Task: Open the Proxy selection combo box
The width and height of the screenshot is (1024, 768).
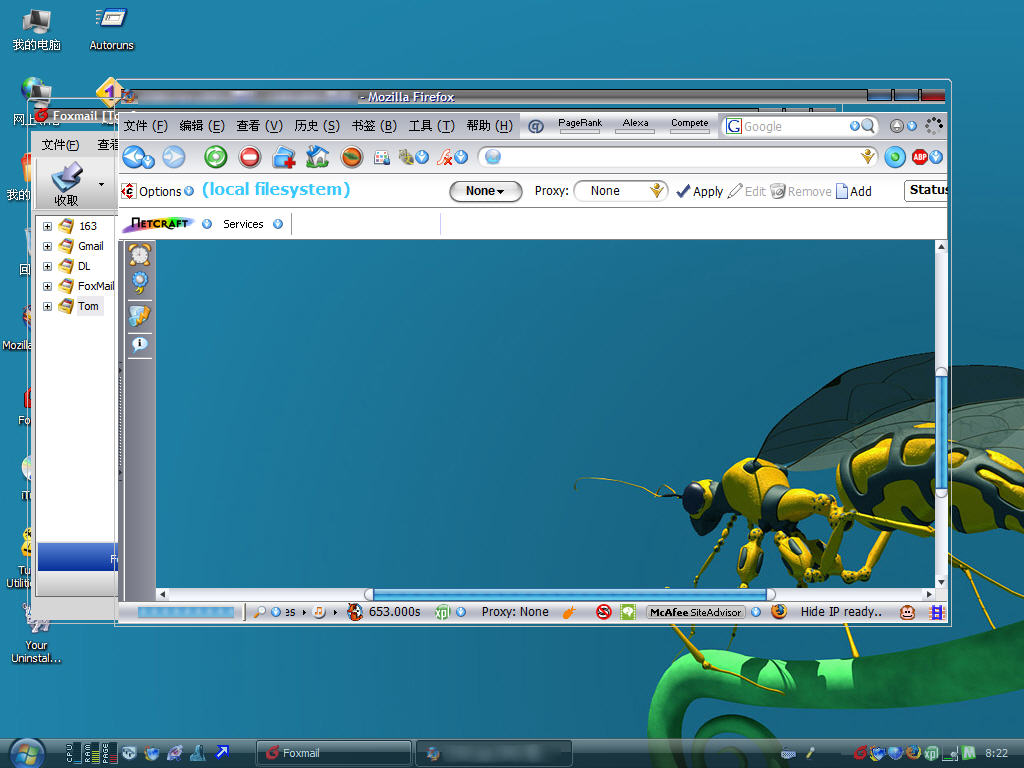Action: pyautogui.click(x=620, y=191)
